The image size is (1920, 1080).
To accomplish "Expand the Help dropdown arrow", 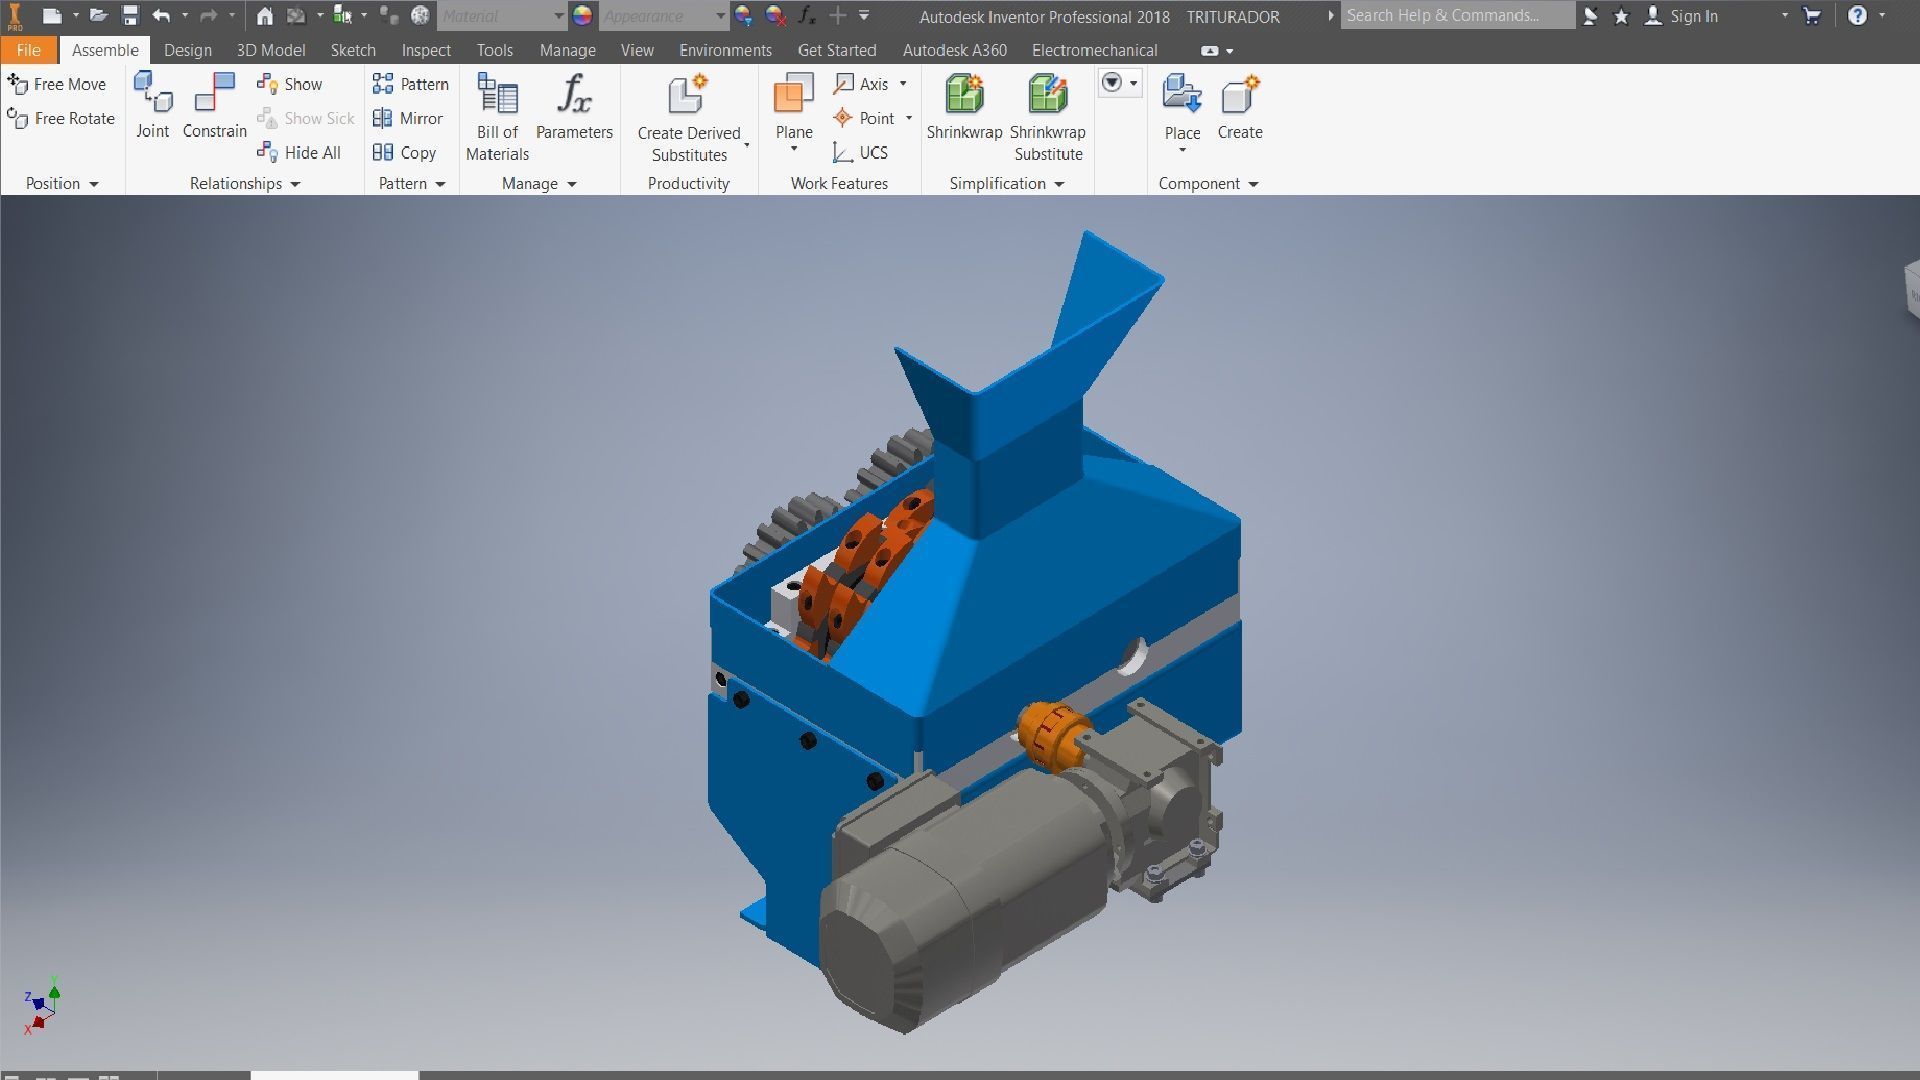I will (x=1882, y=16).
